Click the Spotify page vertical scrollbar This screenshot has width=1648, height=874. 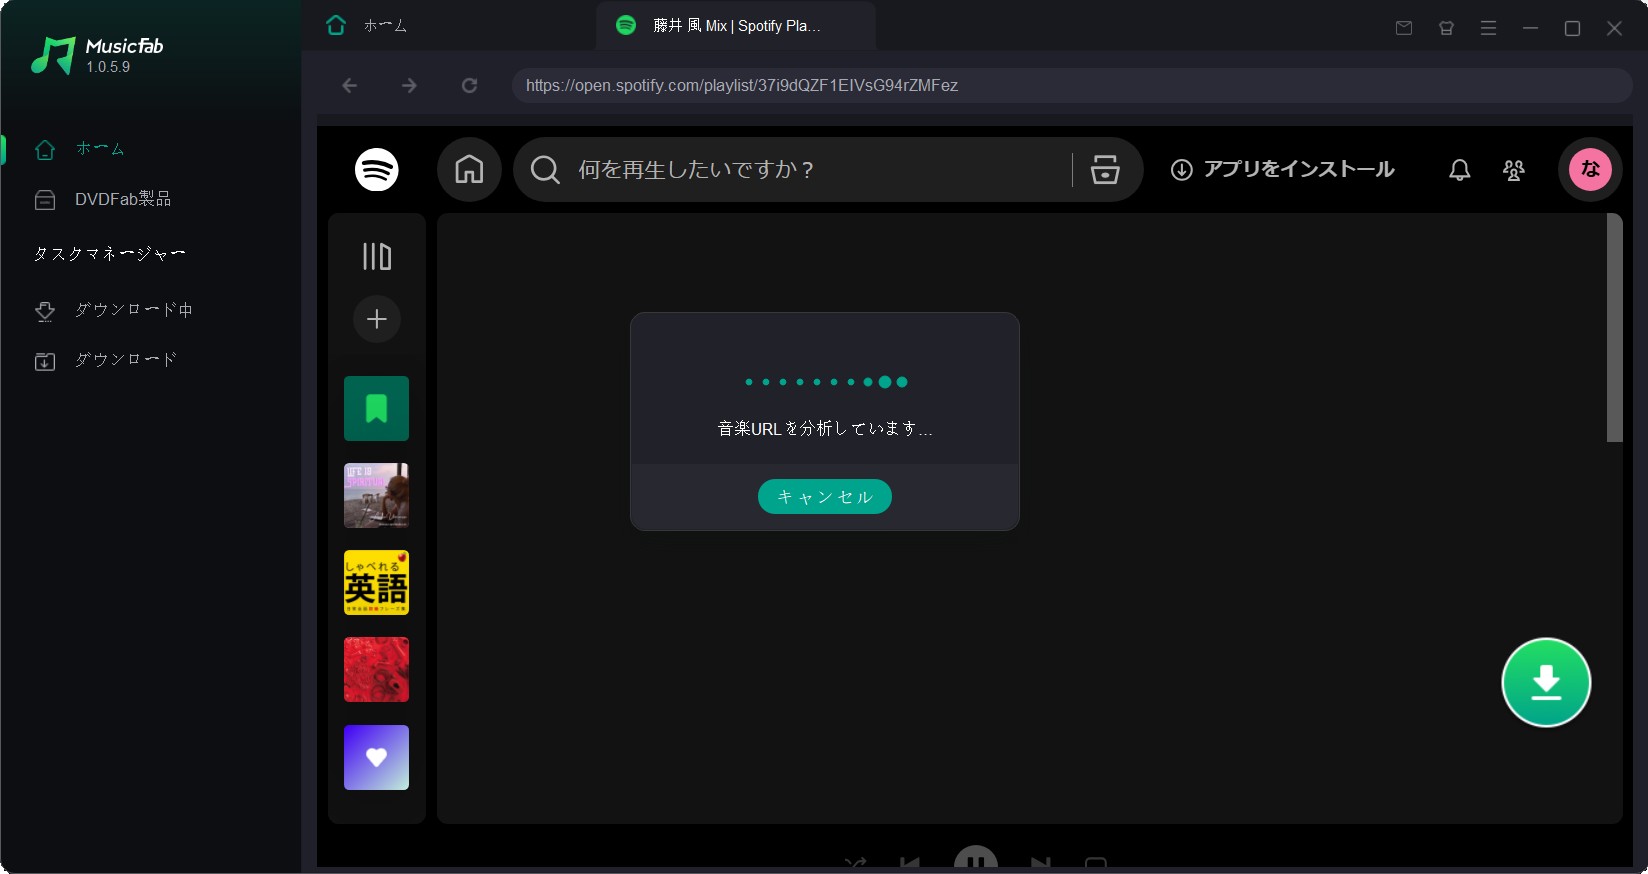tap(1614, 328)
